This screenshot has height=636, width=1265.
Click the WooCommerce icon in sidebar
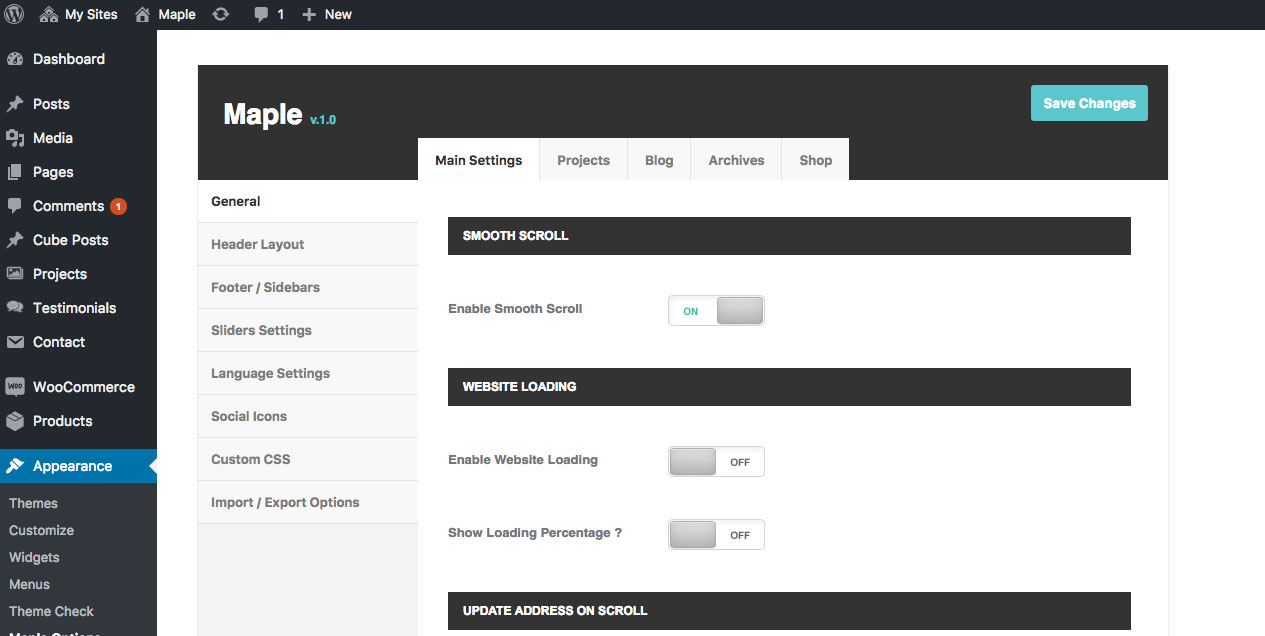pyautogui.click(x=15, y=387)
